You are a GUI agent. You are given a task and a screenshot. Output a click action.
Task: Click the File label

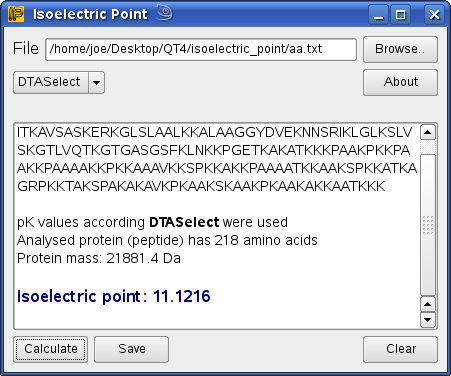coord(26,49)
